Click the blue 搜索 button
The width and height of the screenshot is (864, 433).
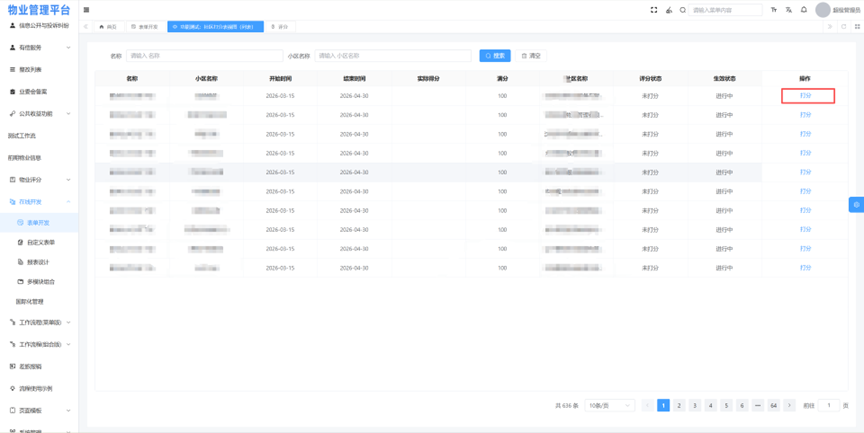coord(495,56)
